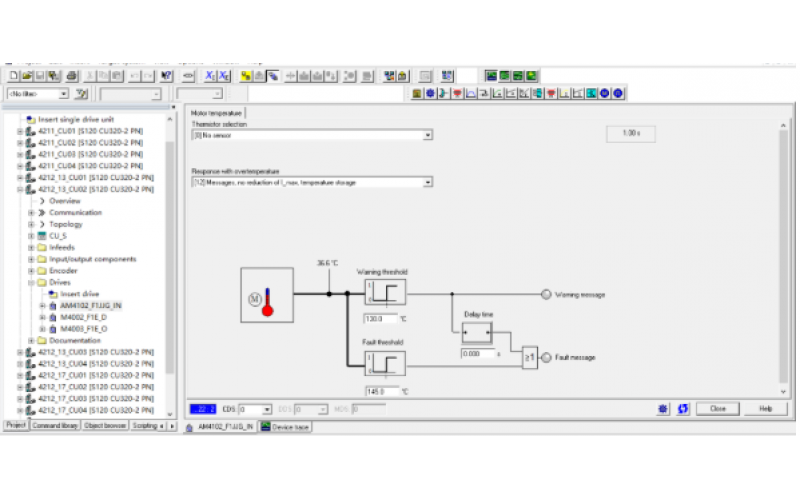Click the filter settings icon beside No filter
This screenshot has height=500, width=800.
point(82,94)
